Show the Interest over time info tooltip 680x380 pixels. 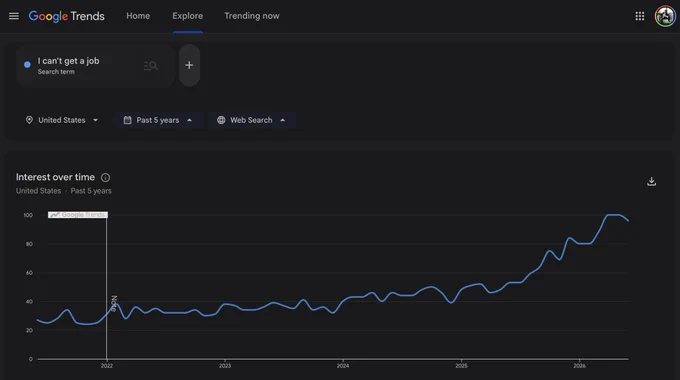[105, 177]
